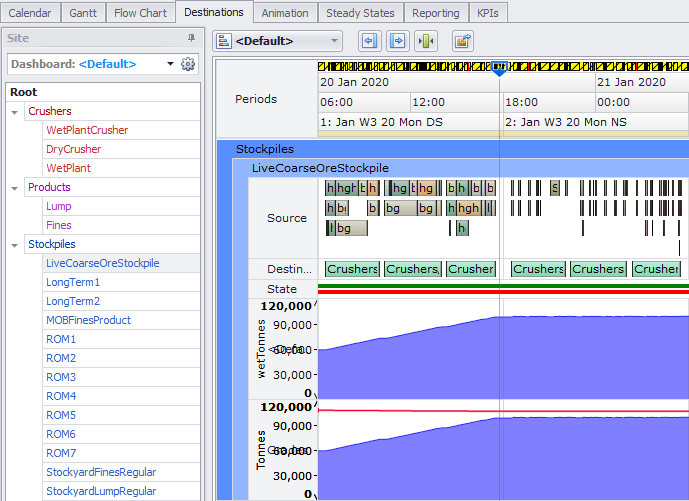Open Dashboard settings gear icon
The image size is (689, 501).
pos(187,64)
